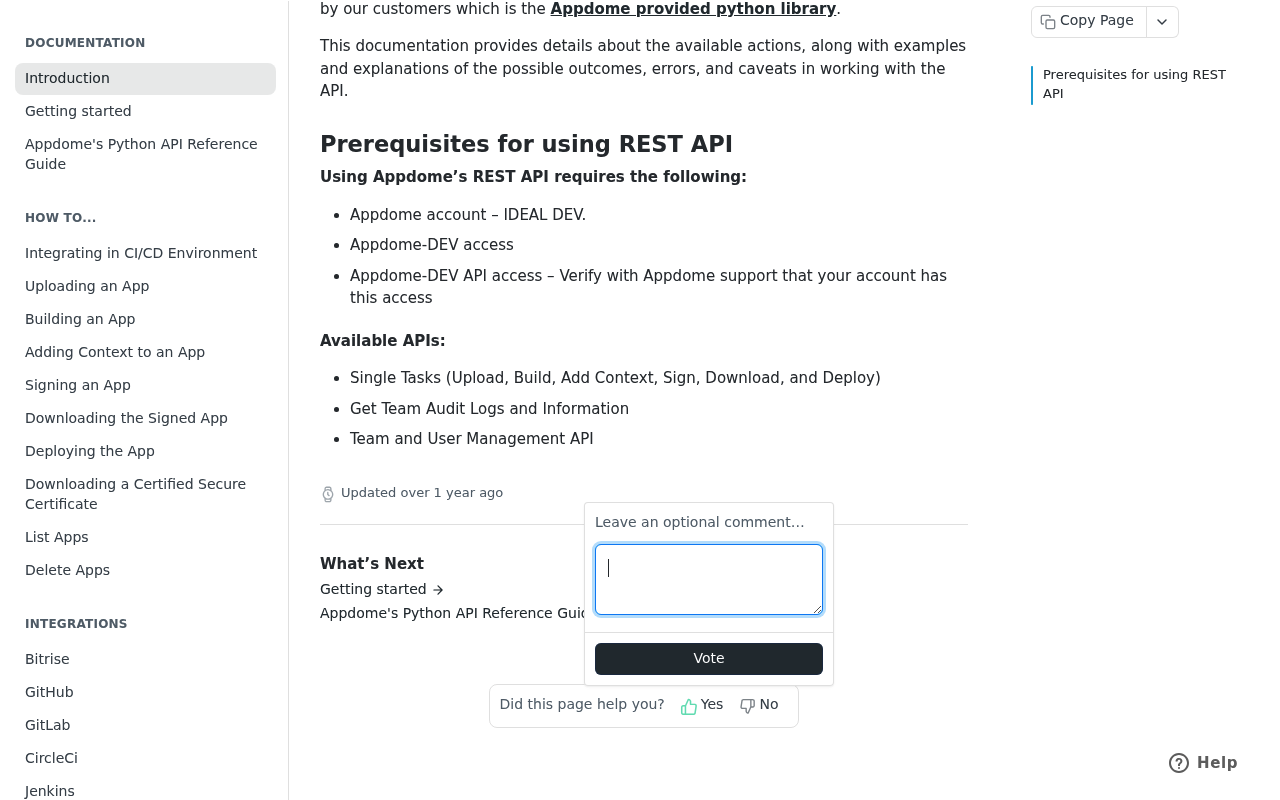Click the arrow after Getting started
Image resolution: width=1280 pixels, height=800 pixels.
click(438, 590)
